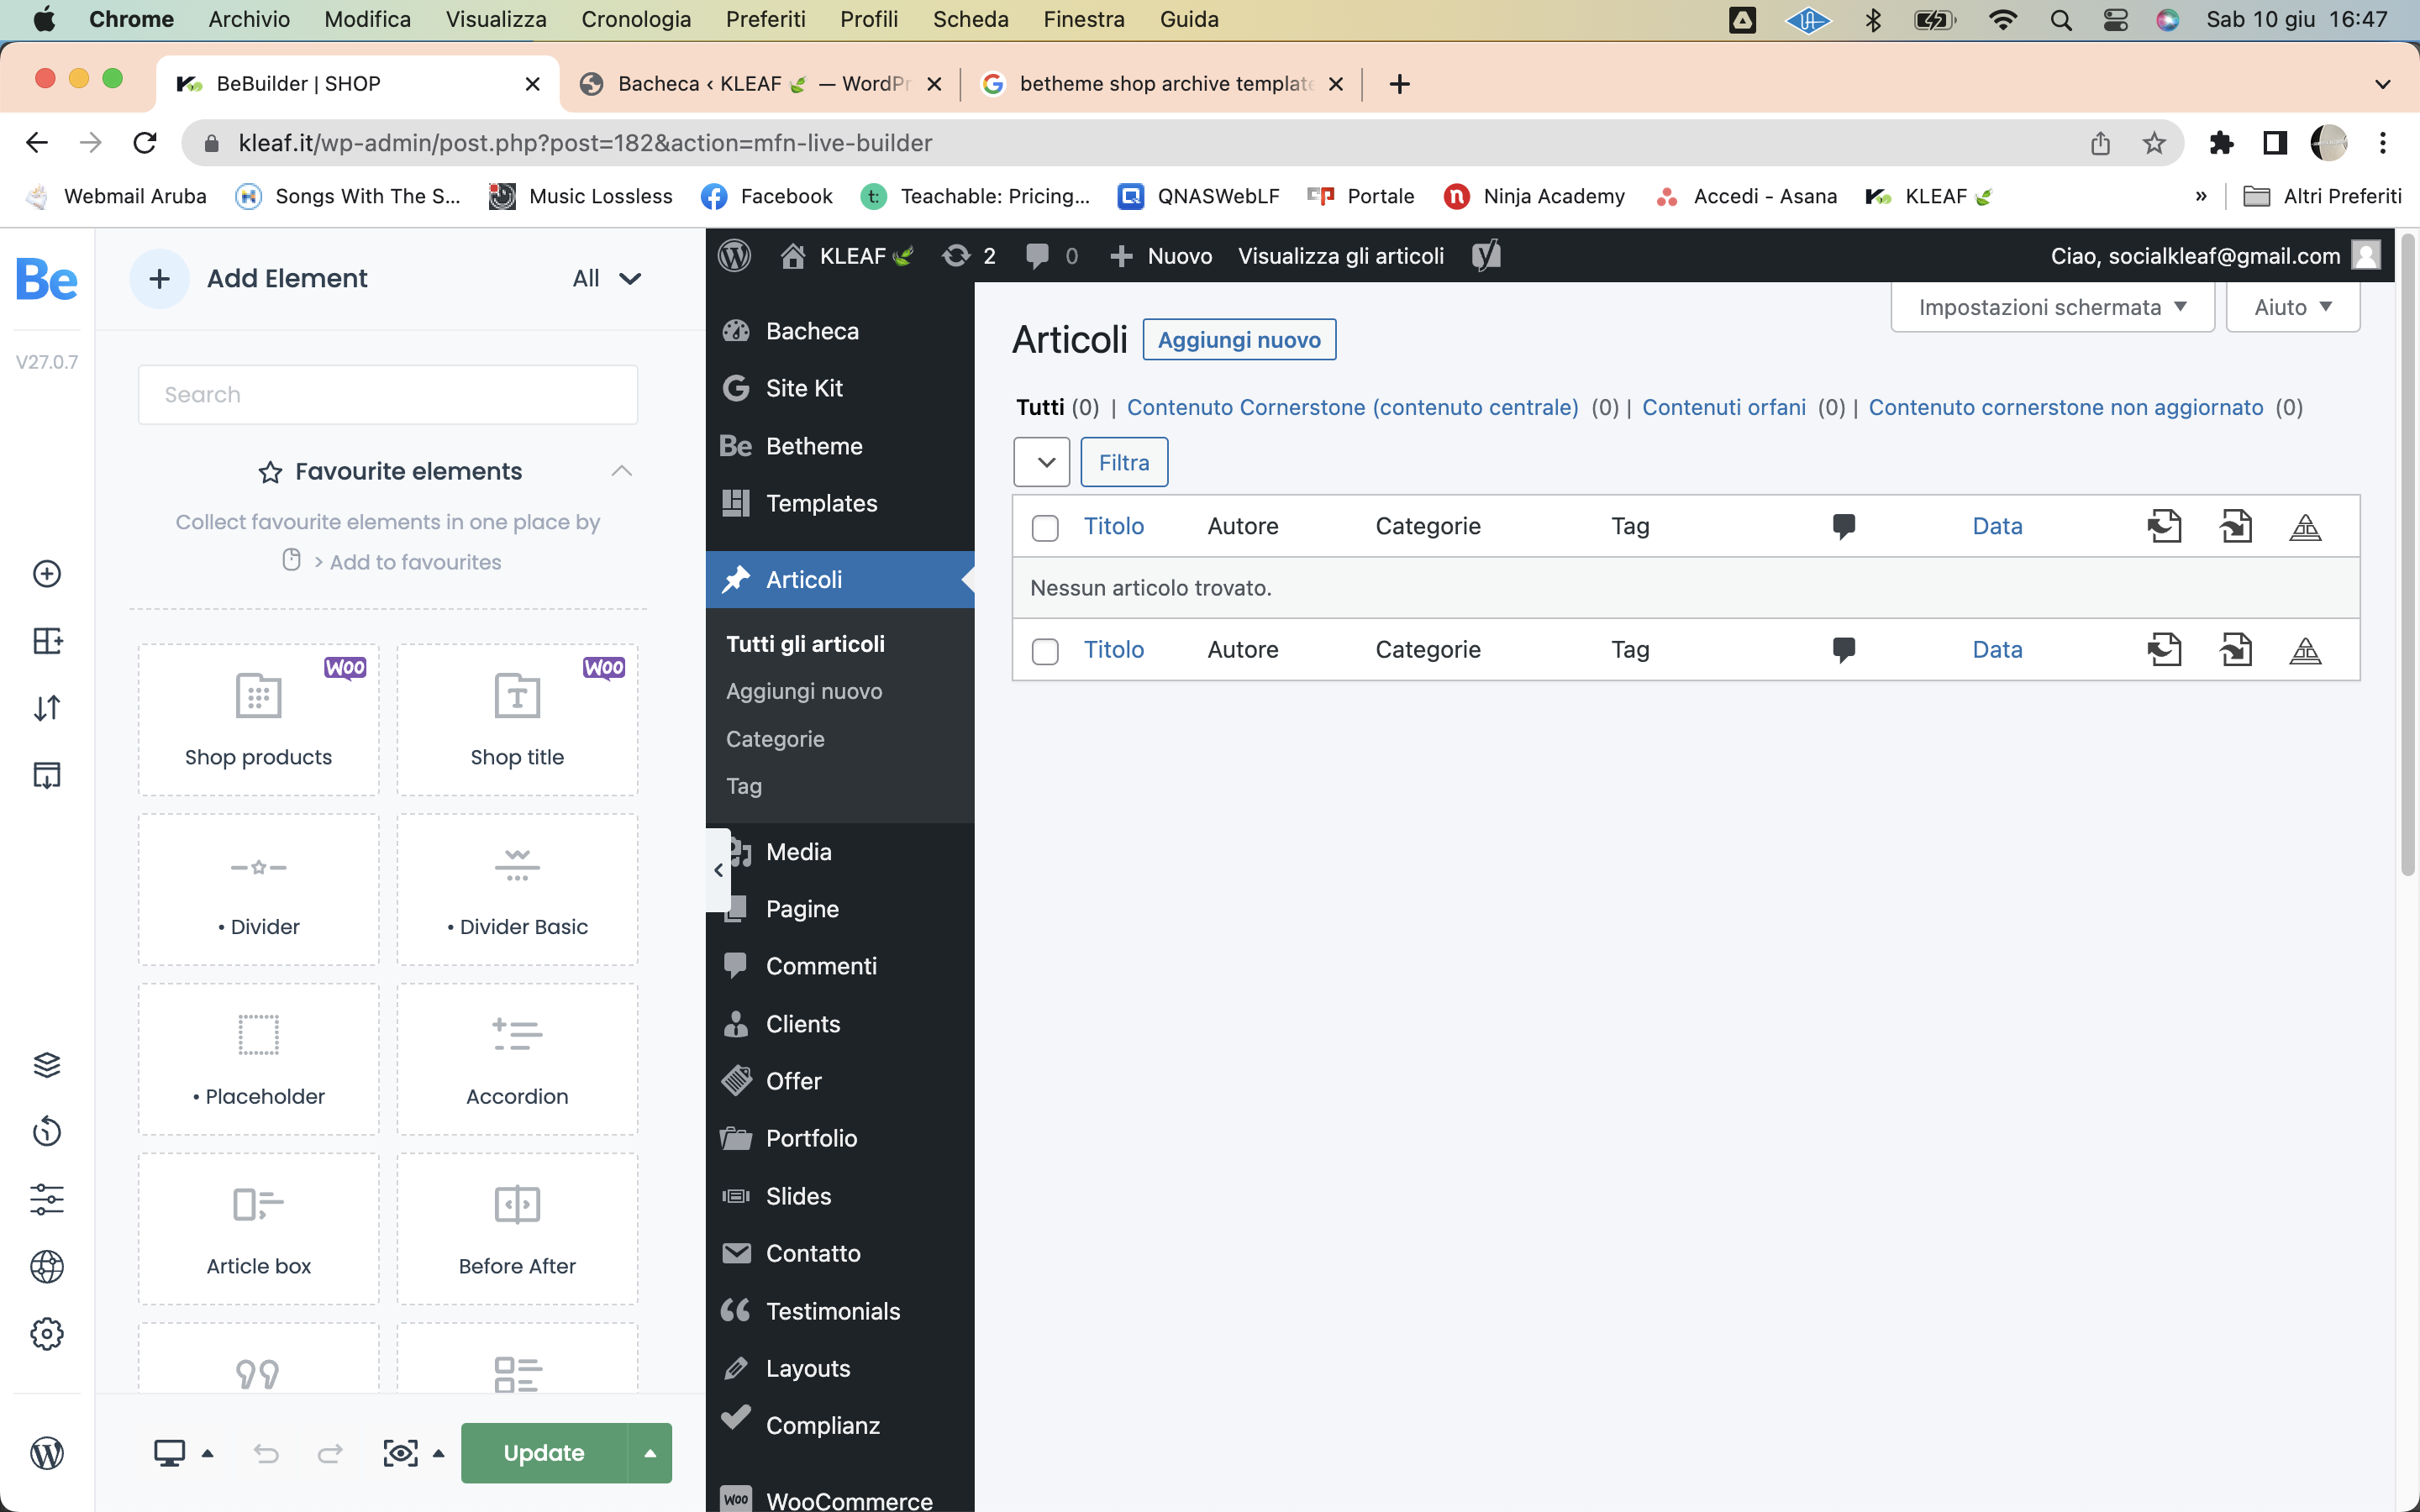The width and height of the screenshot is (2420, 1512).
Task: Select the Divider element
Action: (259, 890)
